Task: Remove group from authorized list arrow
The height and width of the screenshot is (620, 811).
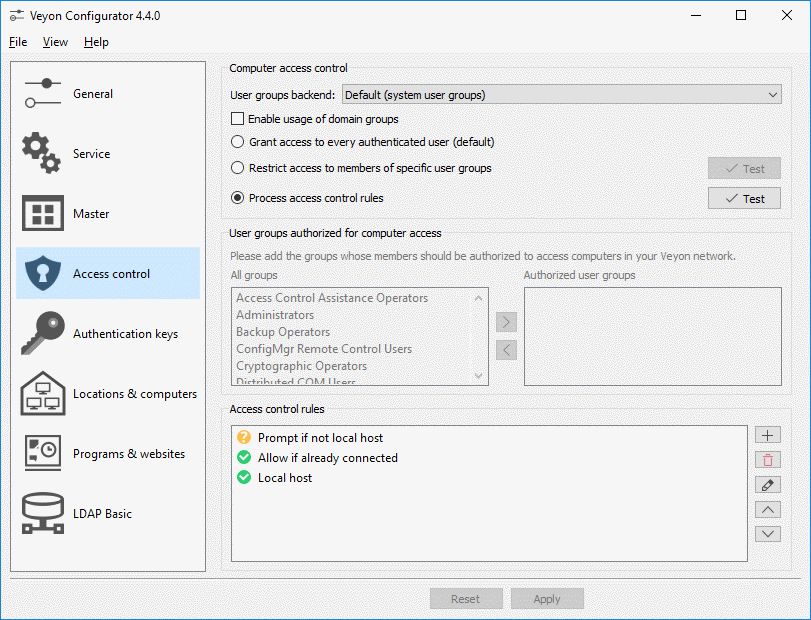Action: (x=506, y=350)
